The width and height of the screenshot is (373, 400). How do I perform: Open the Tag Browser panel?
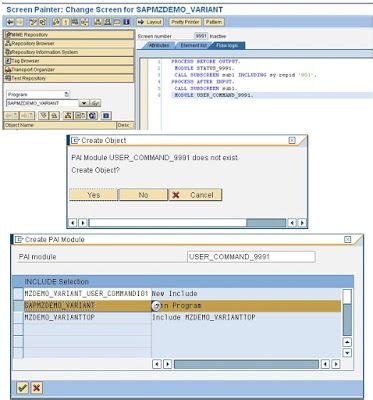(x=68, y=61)
